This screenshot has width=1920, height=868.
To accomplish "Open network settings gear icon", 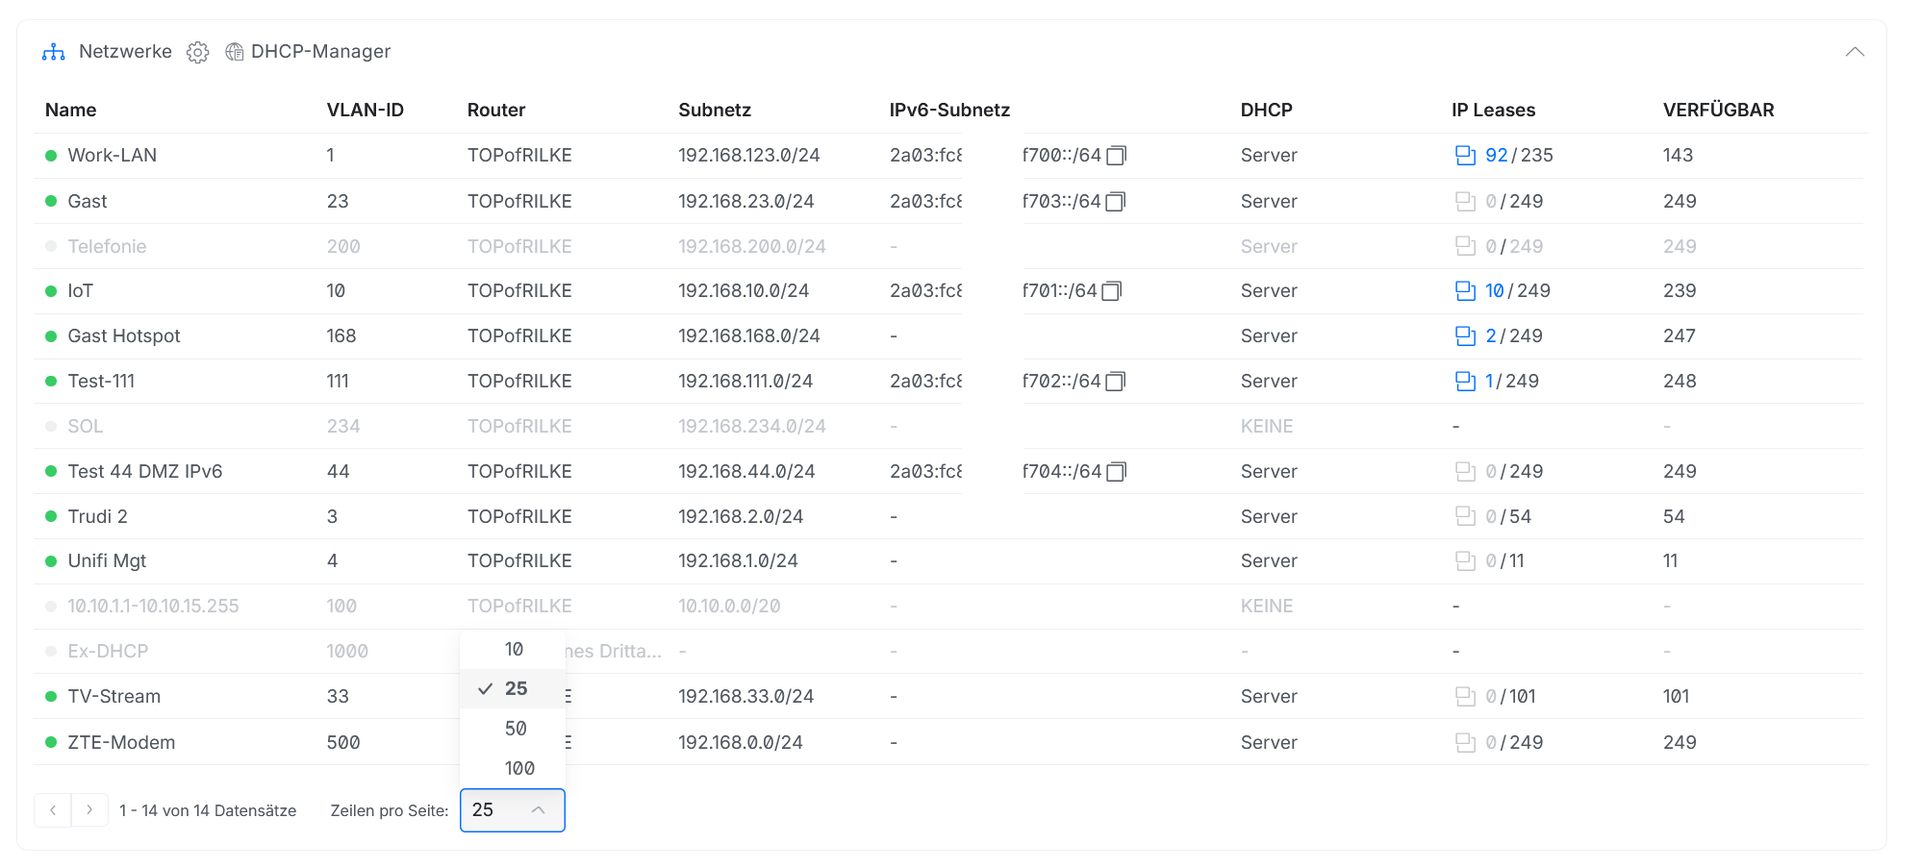I will pos(198,52).
